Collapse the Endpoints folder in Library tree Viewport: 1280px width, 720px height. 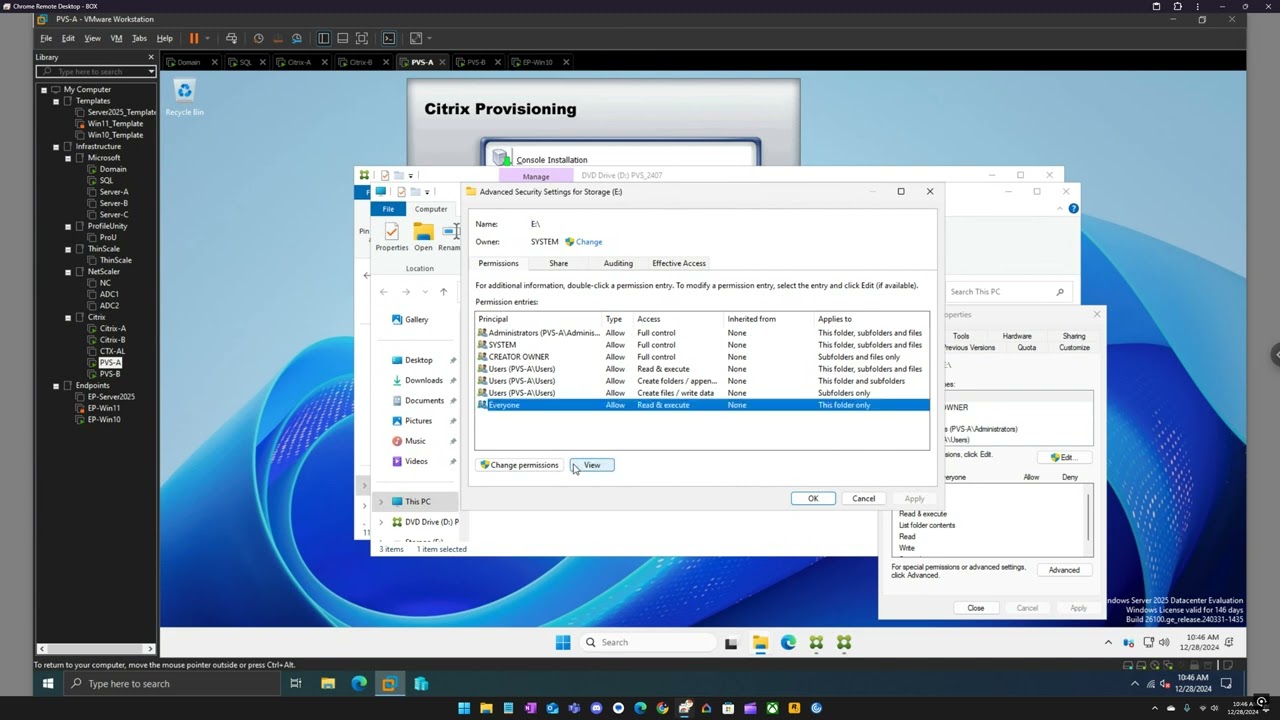pyautogui.click(x=56, y=385)
